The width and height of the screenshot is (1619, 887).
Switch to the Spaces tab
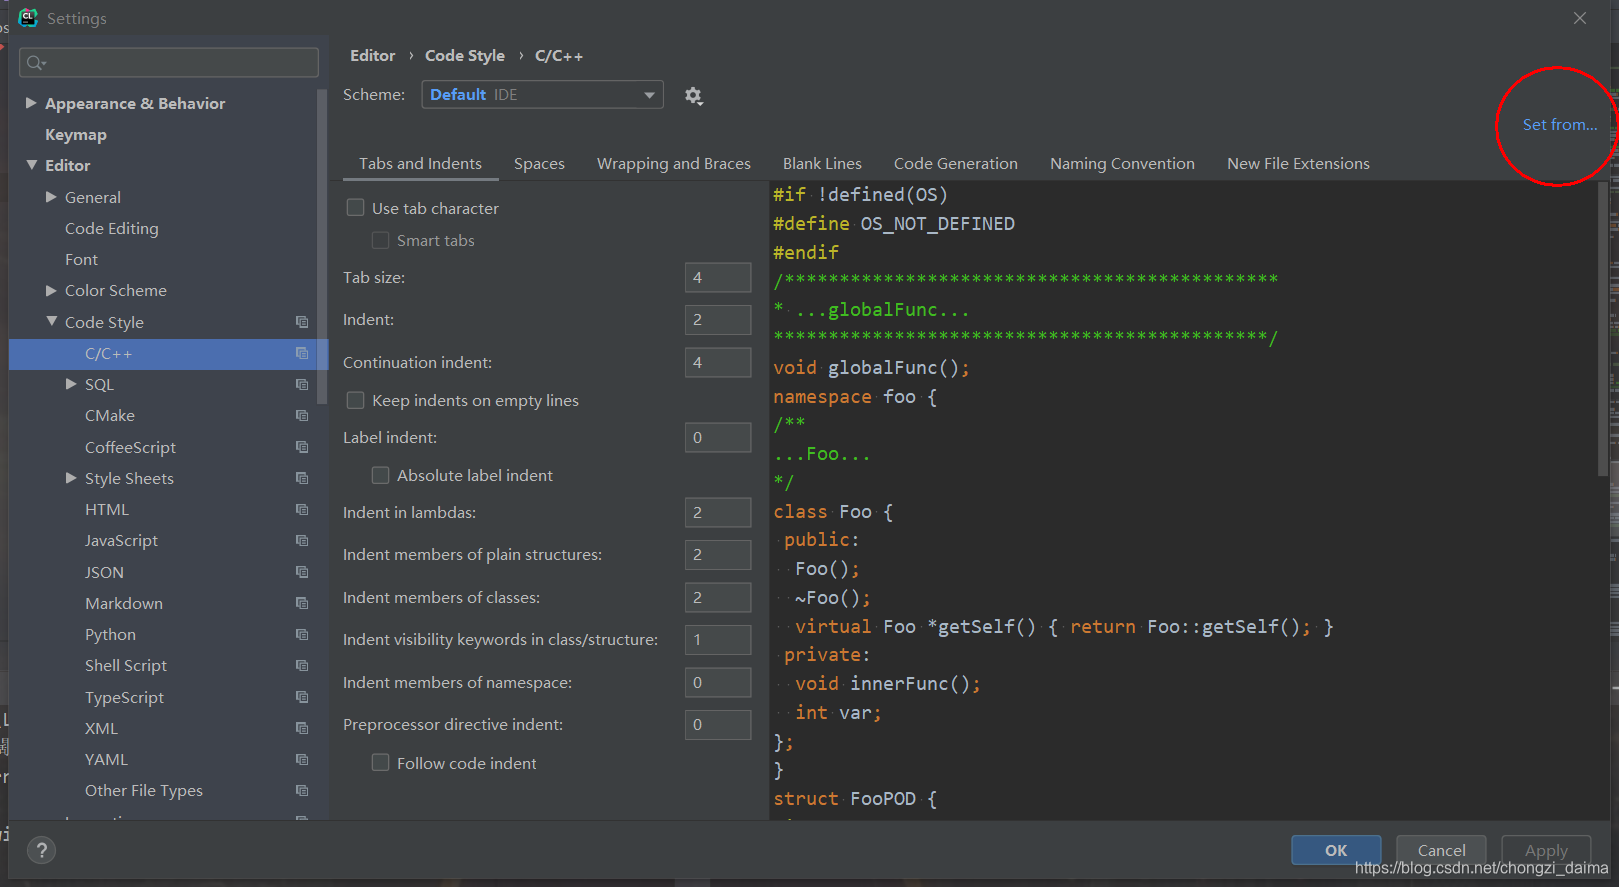pyautogui.click(x=539, y=163)
